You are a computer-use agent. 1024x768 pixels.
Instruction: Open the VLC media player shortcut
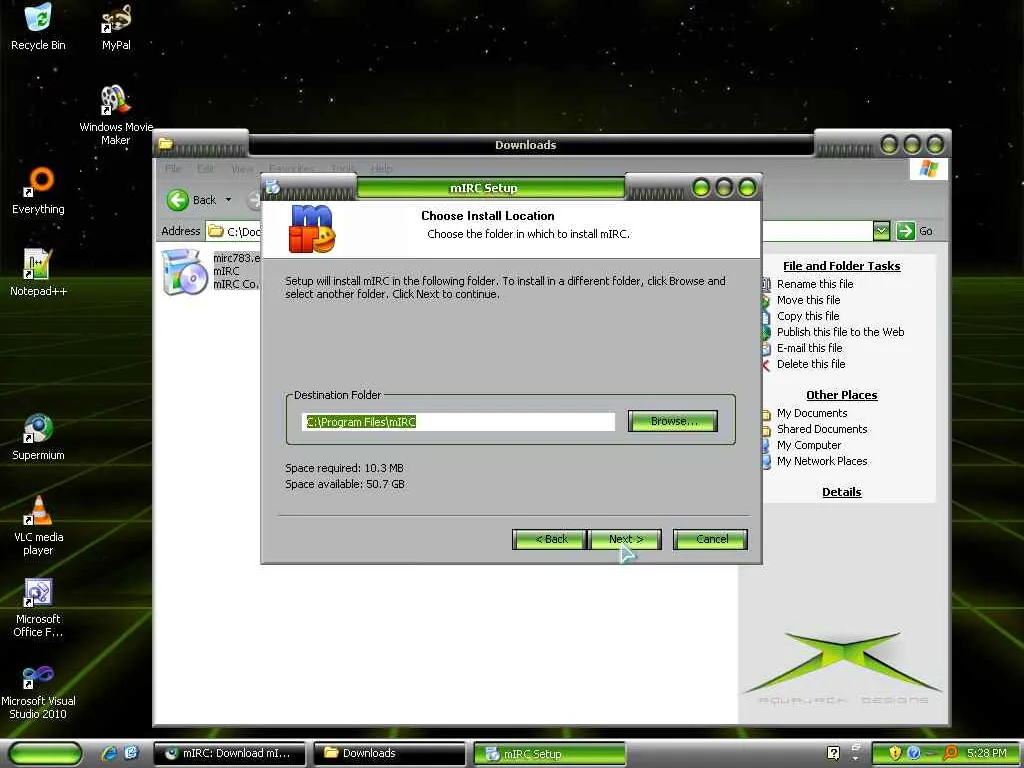pyautogui.click(x=39, y=526)
